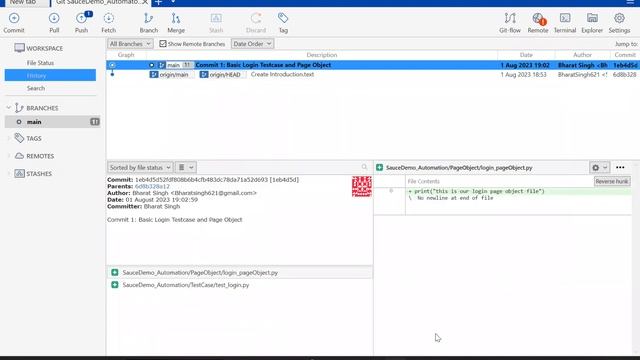Toggle Show Remote Branches checkbox

[x=163, y=44]
